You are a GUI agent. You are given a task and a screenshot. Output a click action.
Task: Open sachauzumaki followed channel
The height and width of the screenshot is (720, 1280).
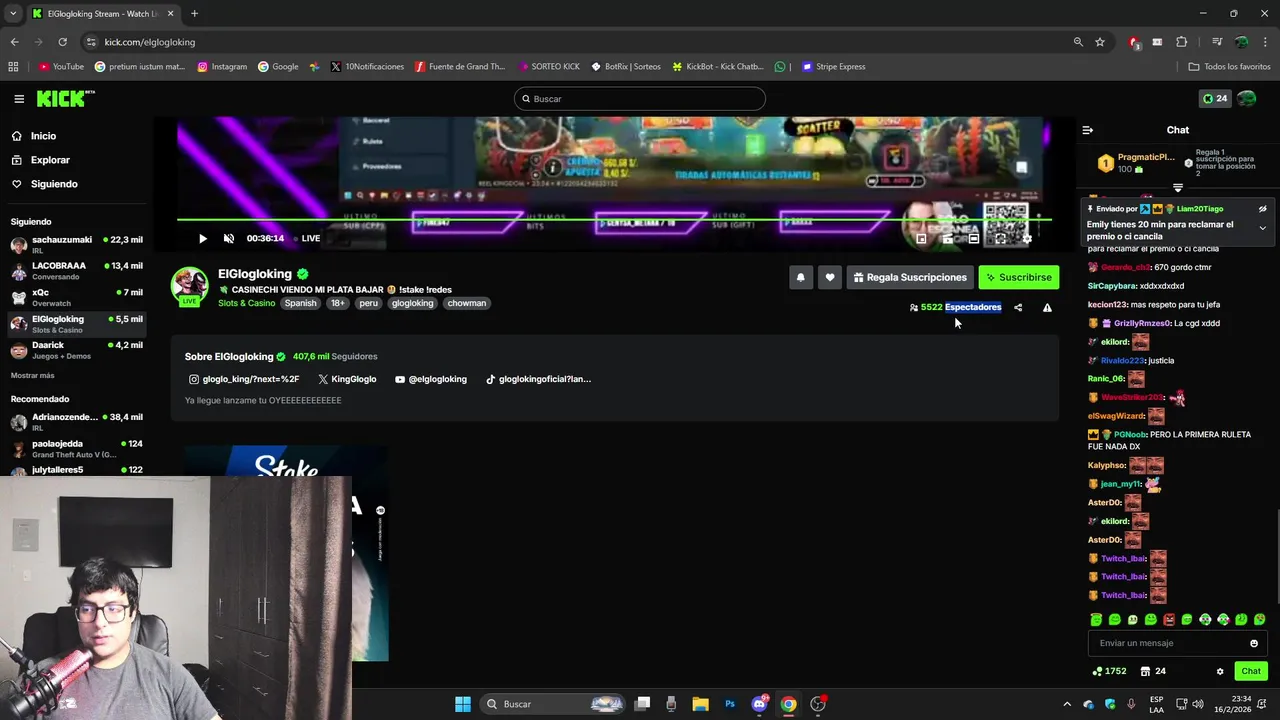[x=77, y=244]
